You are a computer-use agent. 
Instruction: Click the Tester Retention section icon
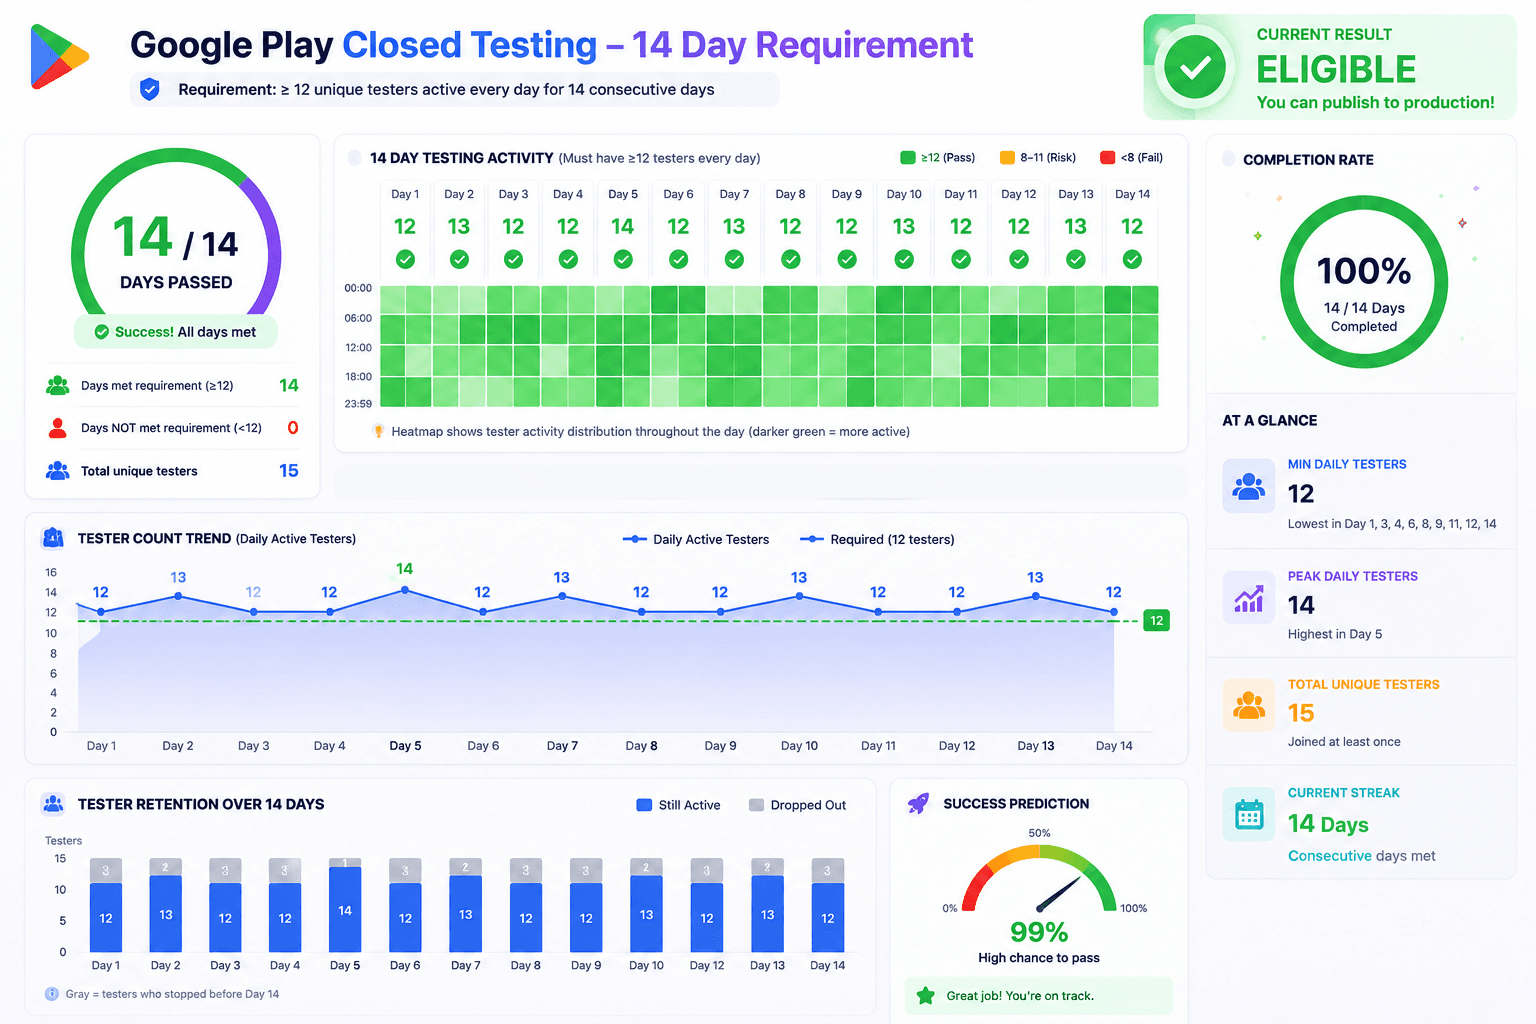click(53, 804)
